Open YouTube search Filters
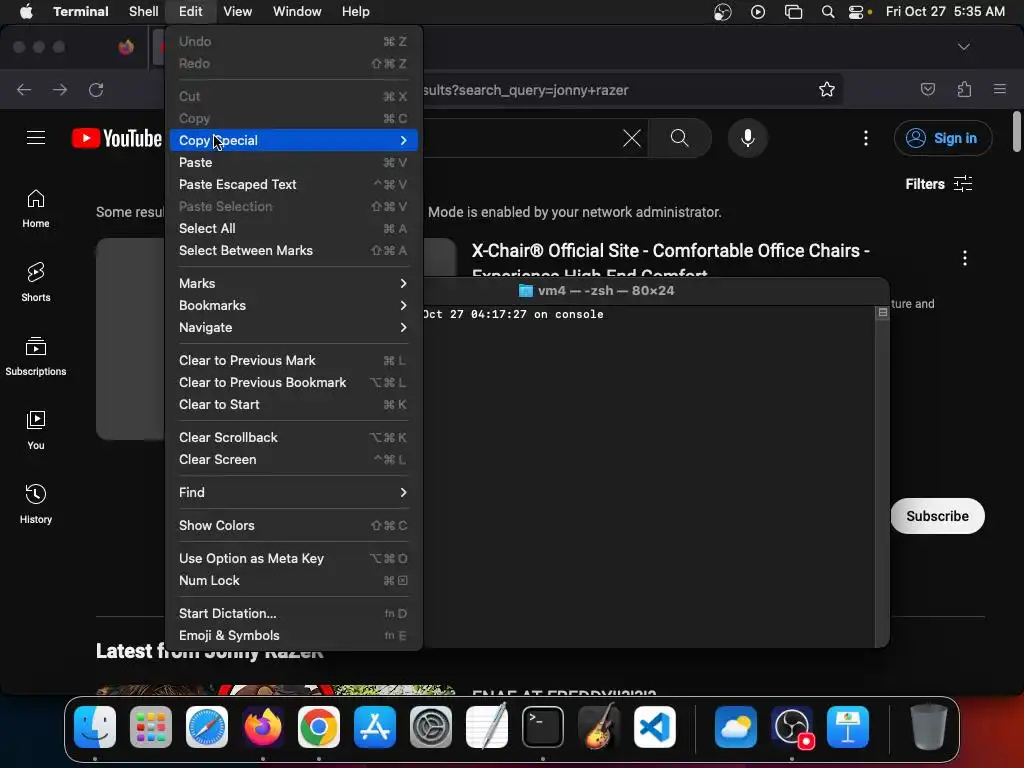 point(938,184)
